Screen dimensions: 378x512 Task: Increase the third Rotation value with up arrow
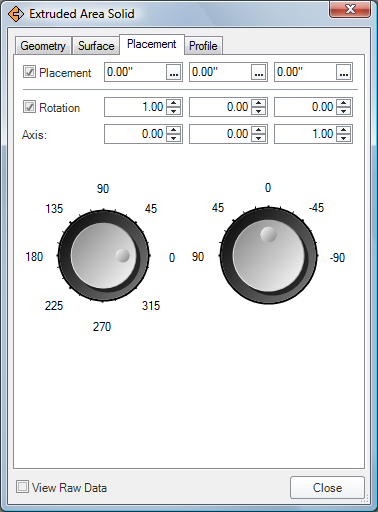click(x=344, y=103)
